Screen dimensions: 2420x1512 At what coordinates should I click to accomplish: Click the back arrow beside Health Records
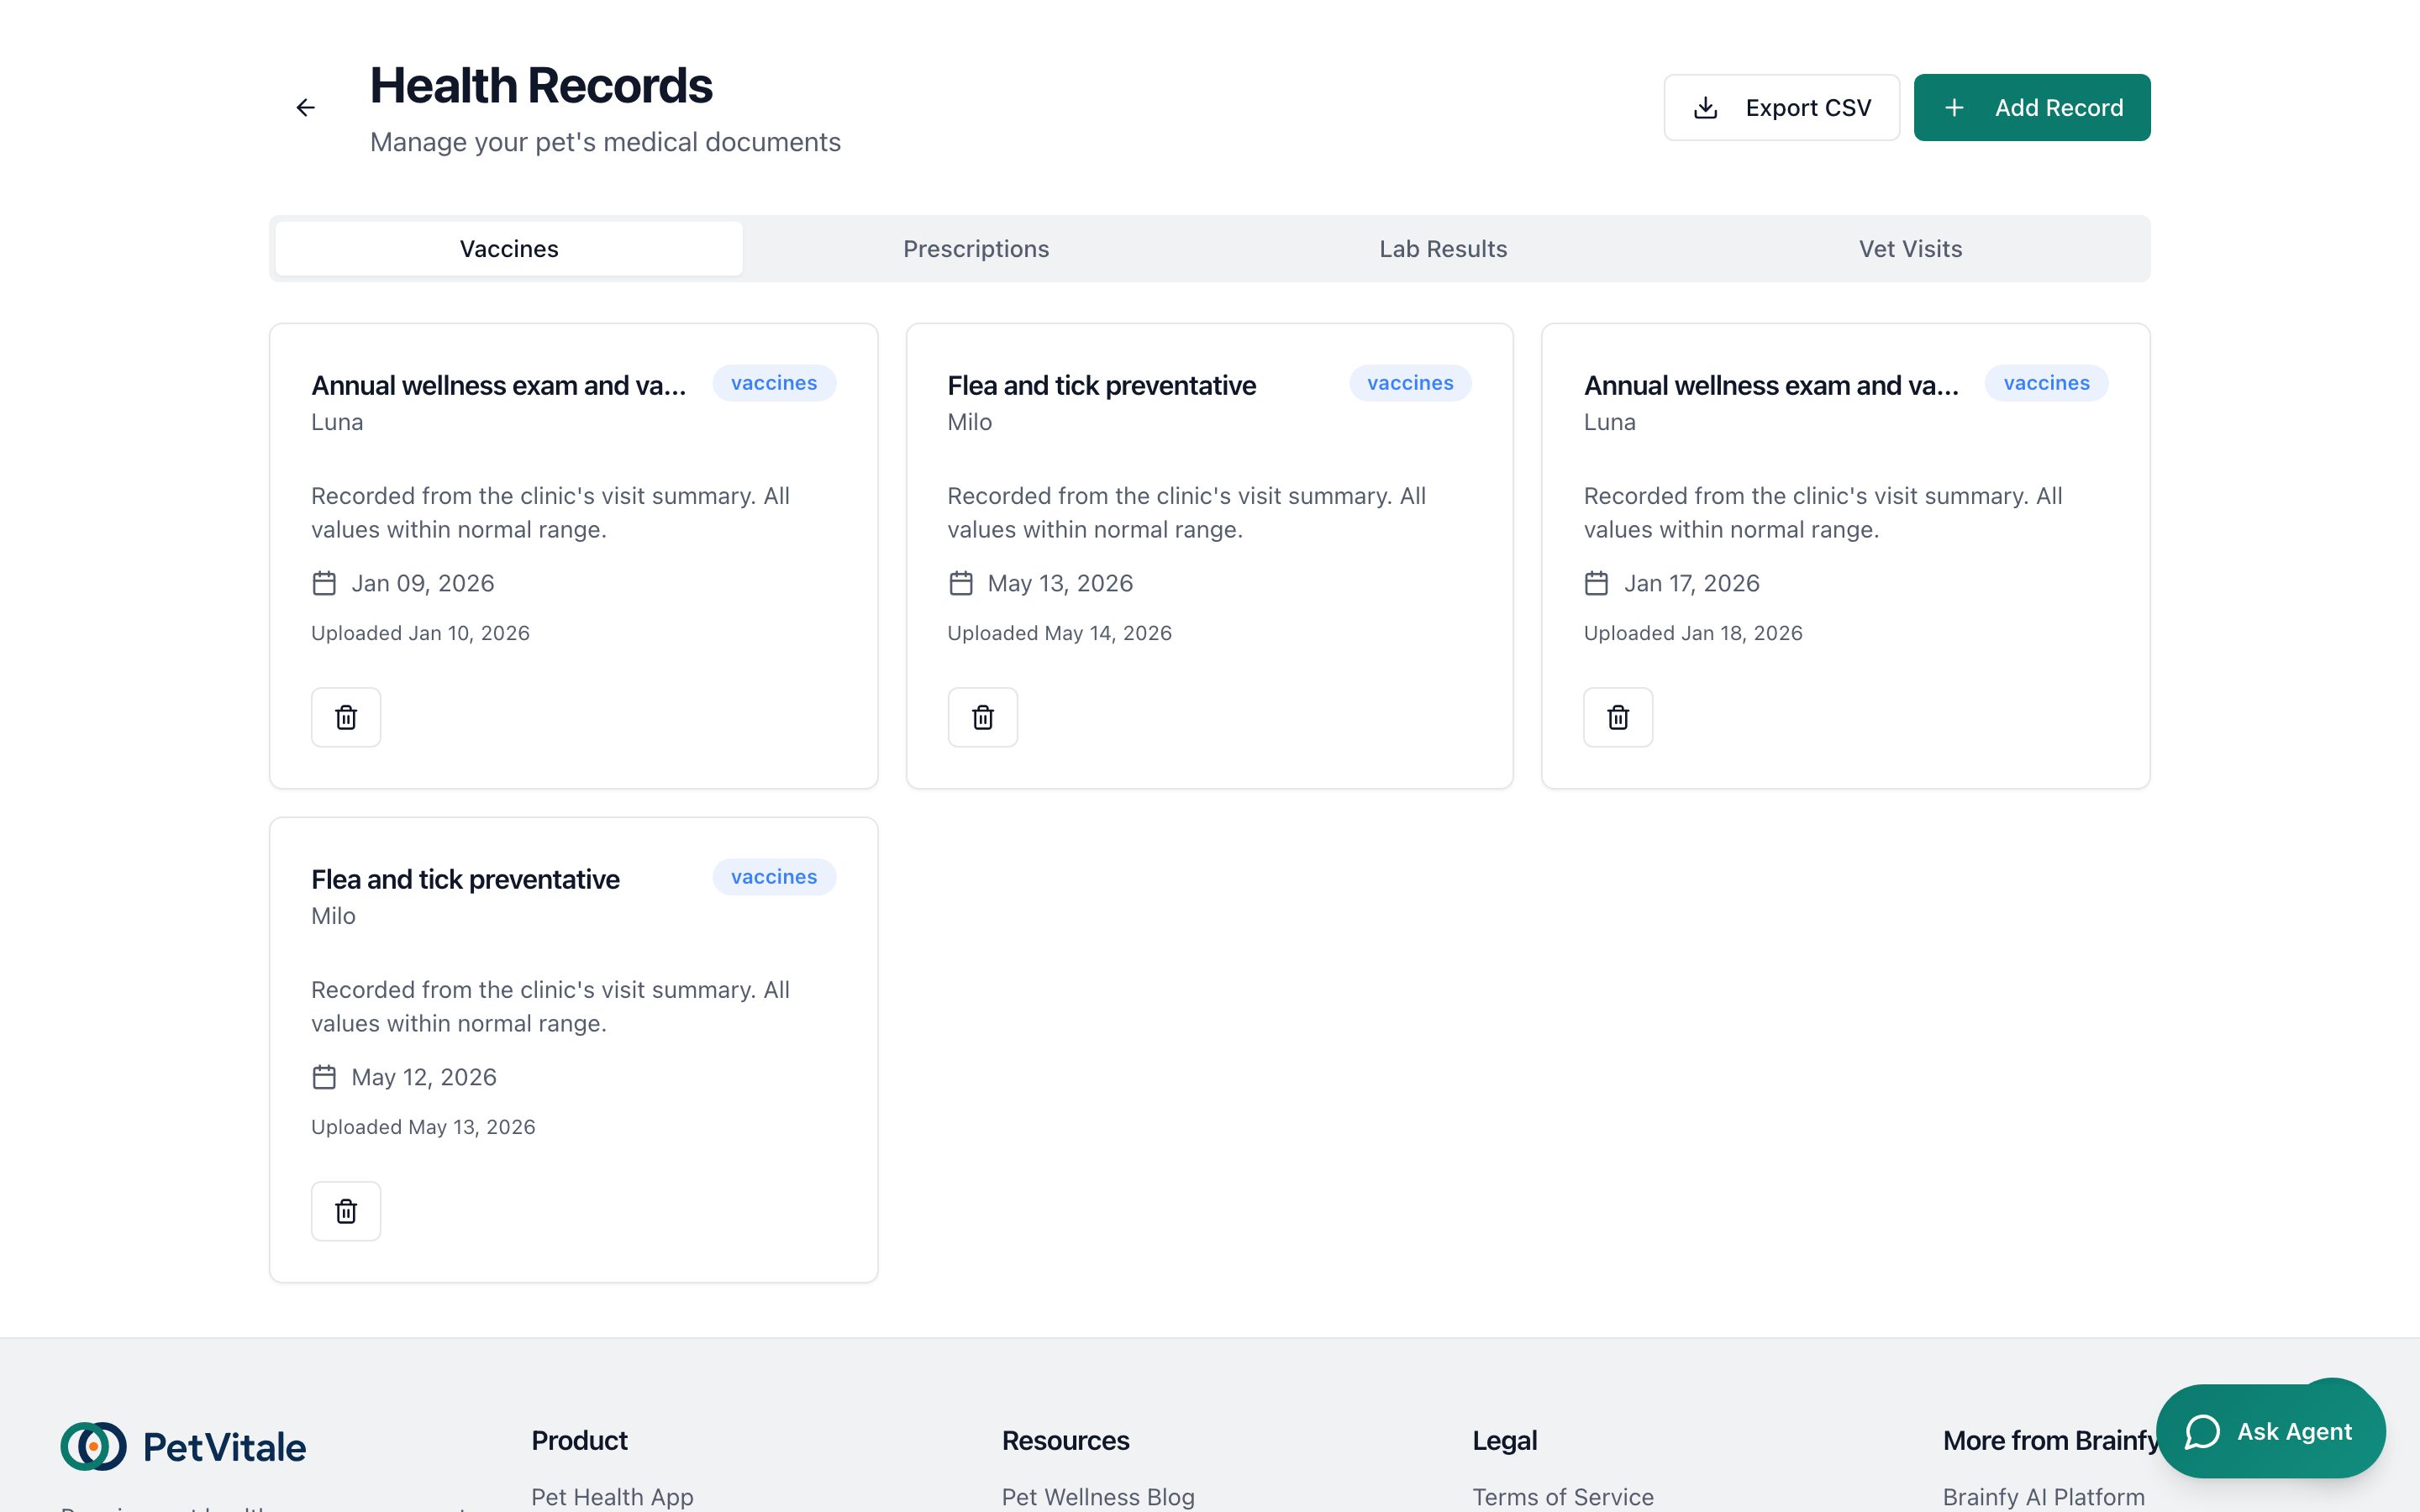[x=306, y=108]
